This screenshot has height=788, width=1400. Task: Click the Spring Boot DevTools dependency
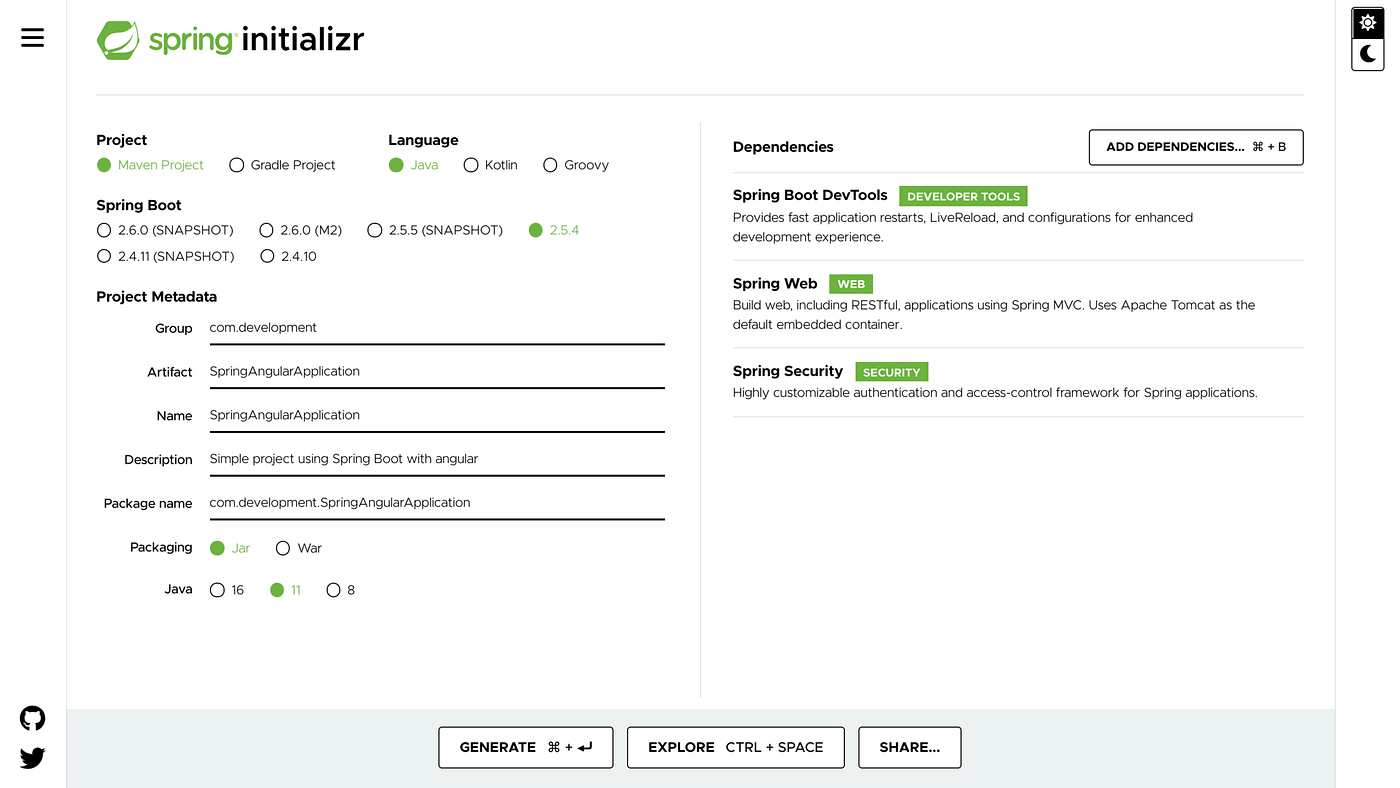[x=1018, y=216]
